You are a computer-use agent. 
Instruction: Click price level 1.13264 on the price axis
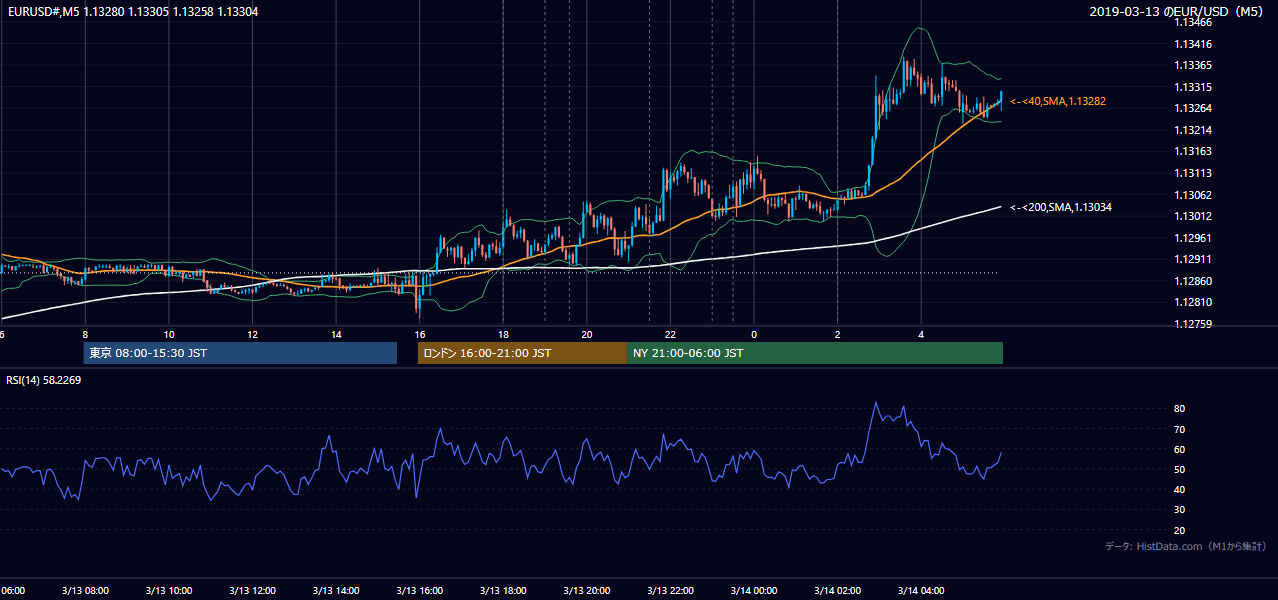[x=1194, y=109]
